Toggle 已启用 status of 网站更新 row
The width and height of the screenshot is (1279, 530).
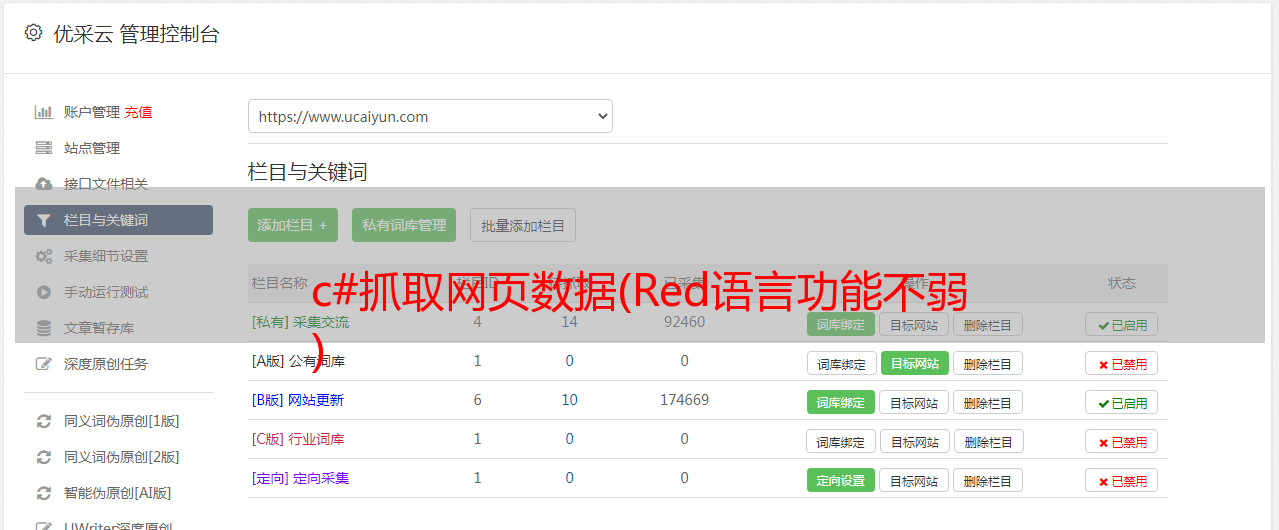1122,402
